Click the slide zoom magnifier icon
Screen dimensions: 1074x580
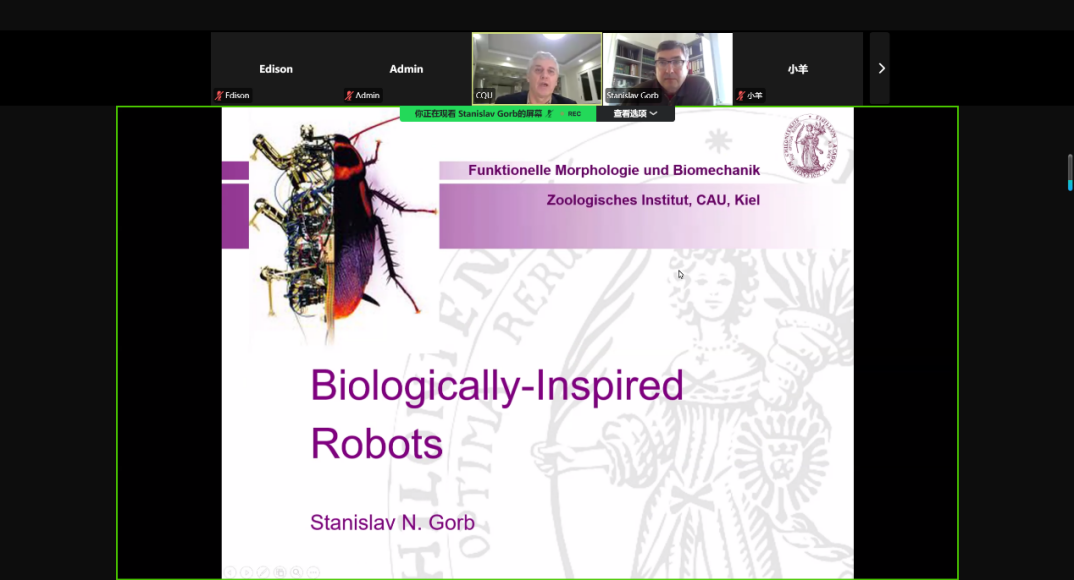point(296,572)
